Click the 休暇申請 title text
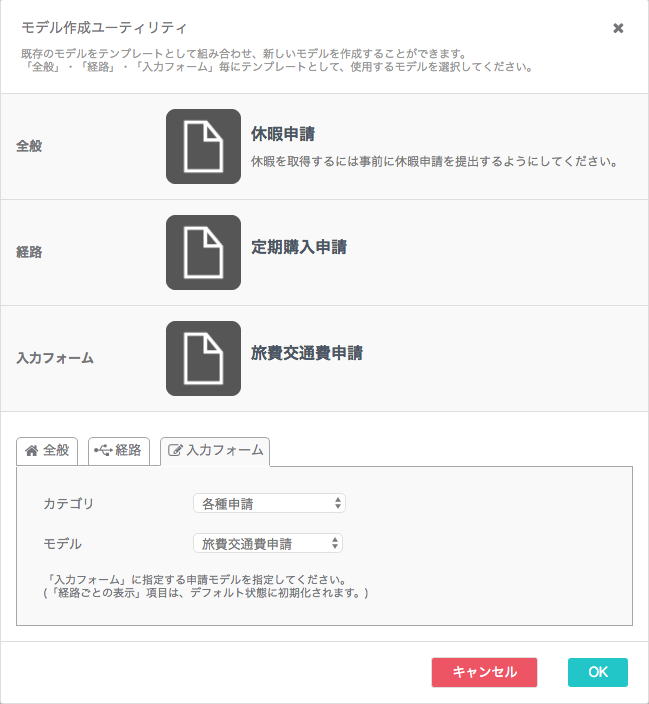 coord(283,134)
